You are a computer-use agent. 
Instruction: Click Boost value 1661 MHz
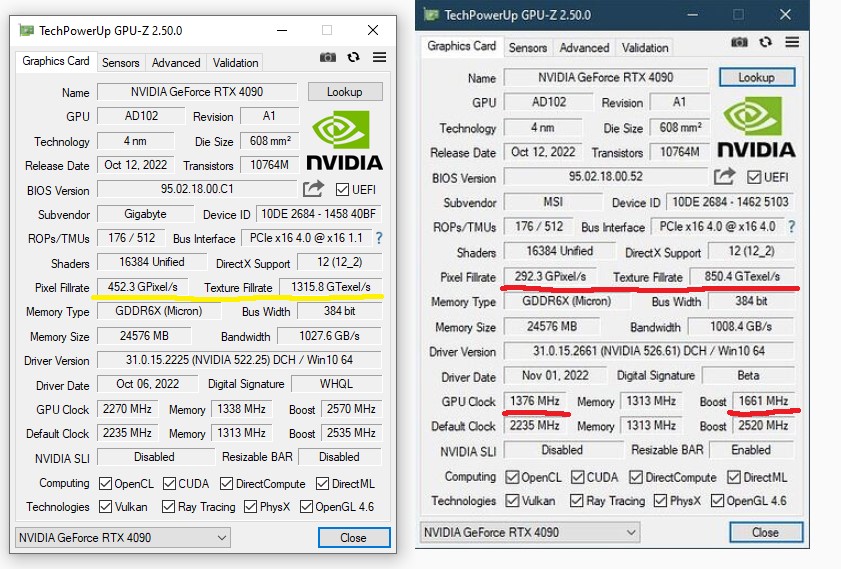tap(763, 401)
